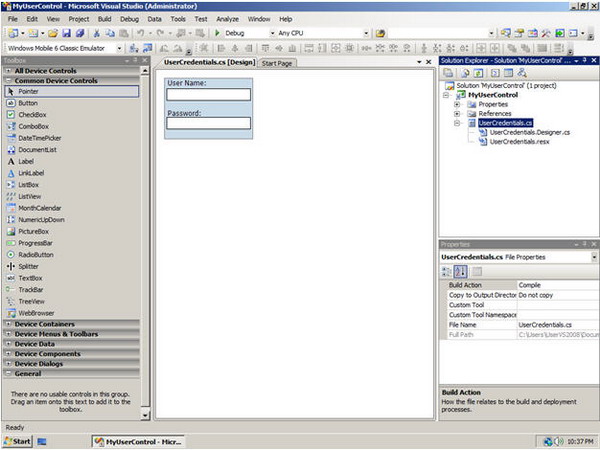
Task: Switch Properties panel to Categorized view
Action: tap(447, 272)
